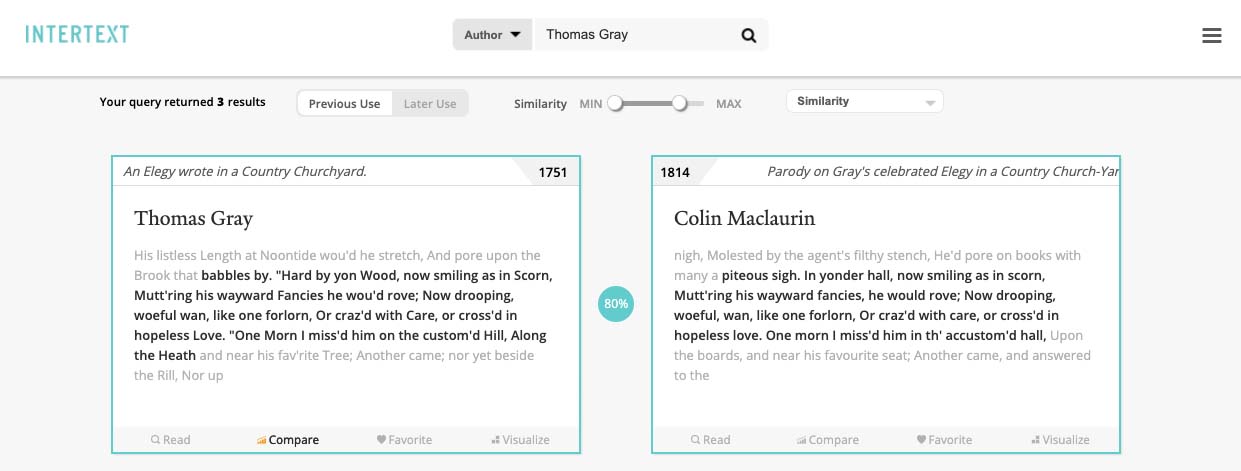1241x471 pixels.
Task: Click the search magnifier icon
Action: pos(748,35)
